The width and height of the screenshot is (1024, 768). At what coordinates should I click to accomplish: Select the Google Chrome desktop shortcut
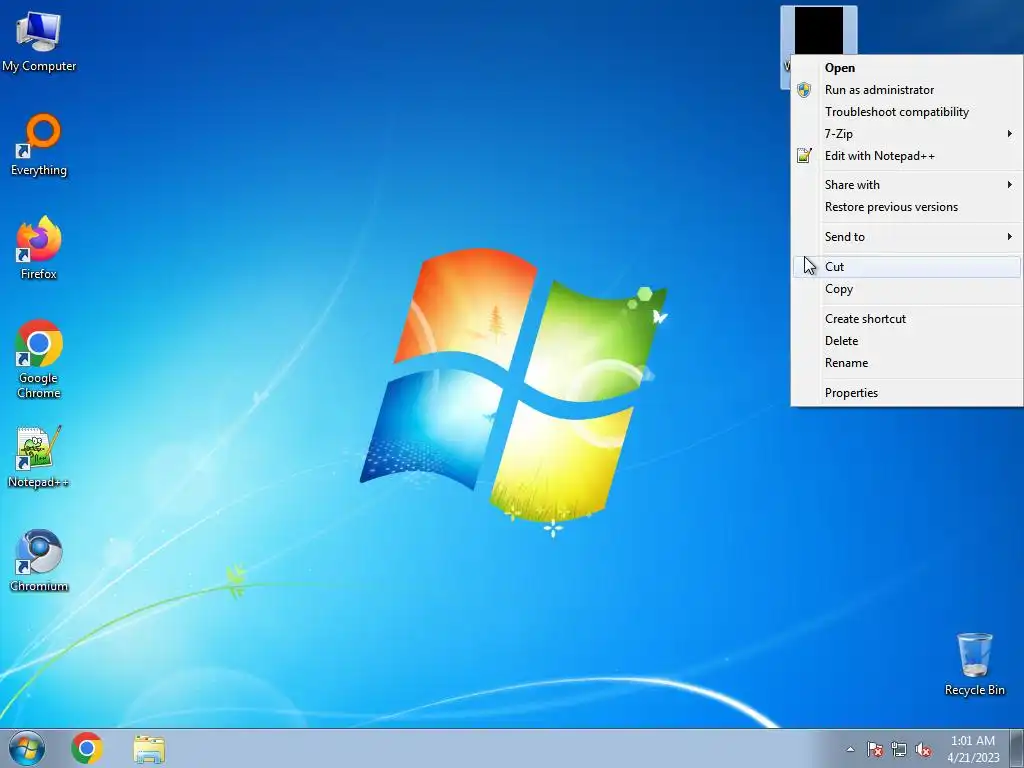coord(39,359)
